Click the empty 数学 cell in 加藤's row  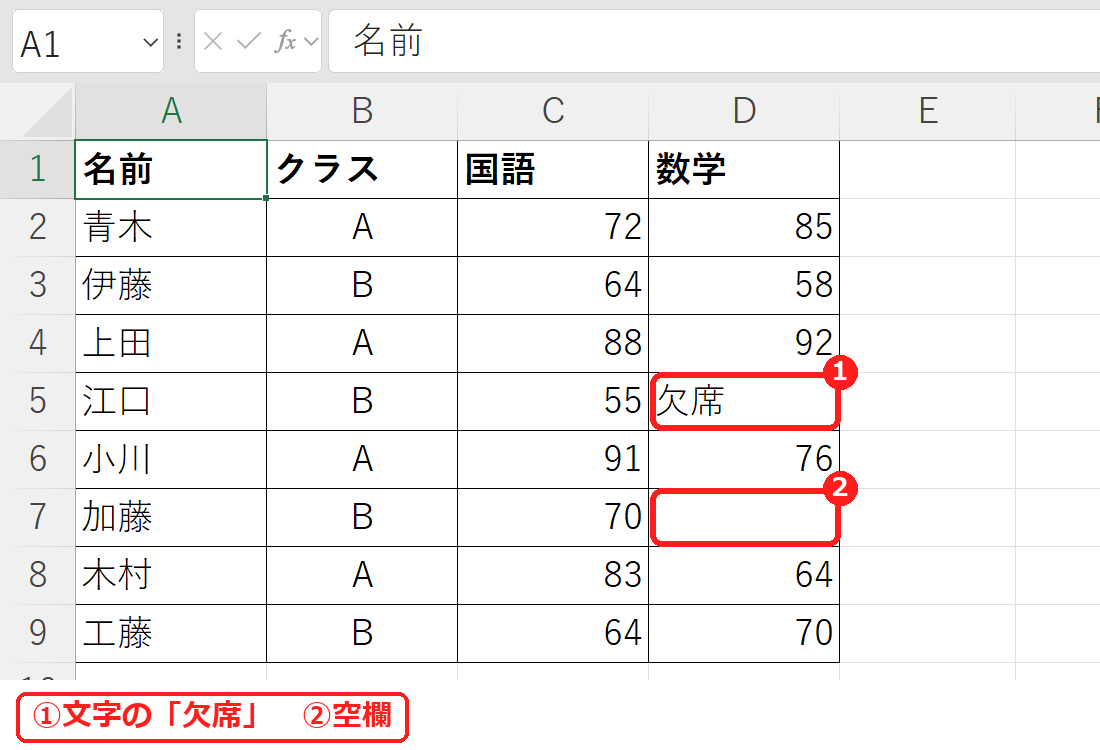tap(744, 518)
